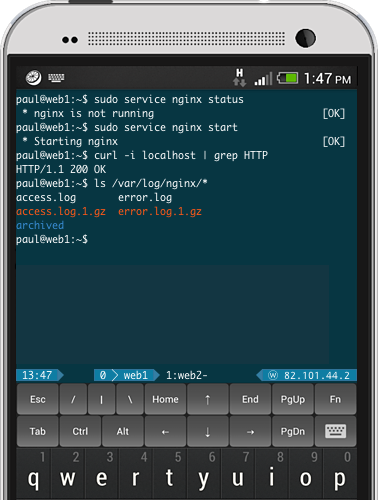378x500 pixels.
Task: Tap the down arrow key
Action: (x=207, y=431)
